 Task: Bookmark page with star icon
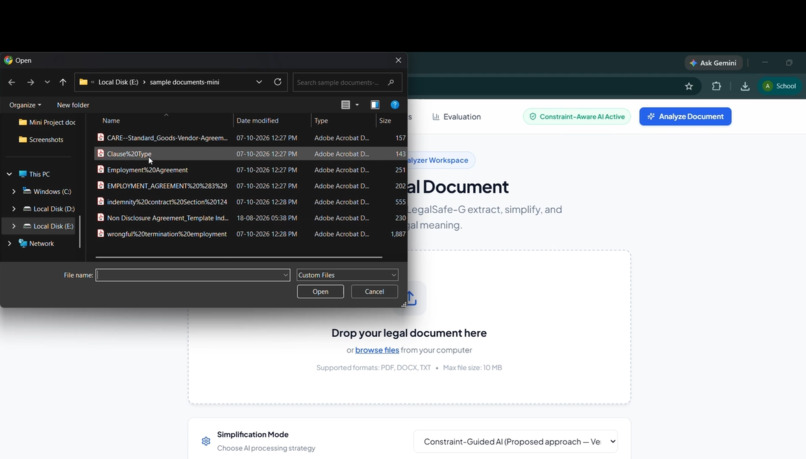(689, 86)
